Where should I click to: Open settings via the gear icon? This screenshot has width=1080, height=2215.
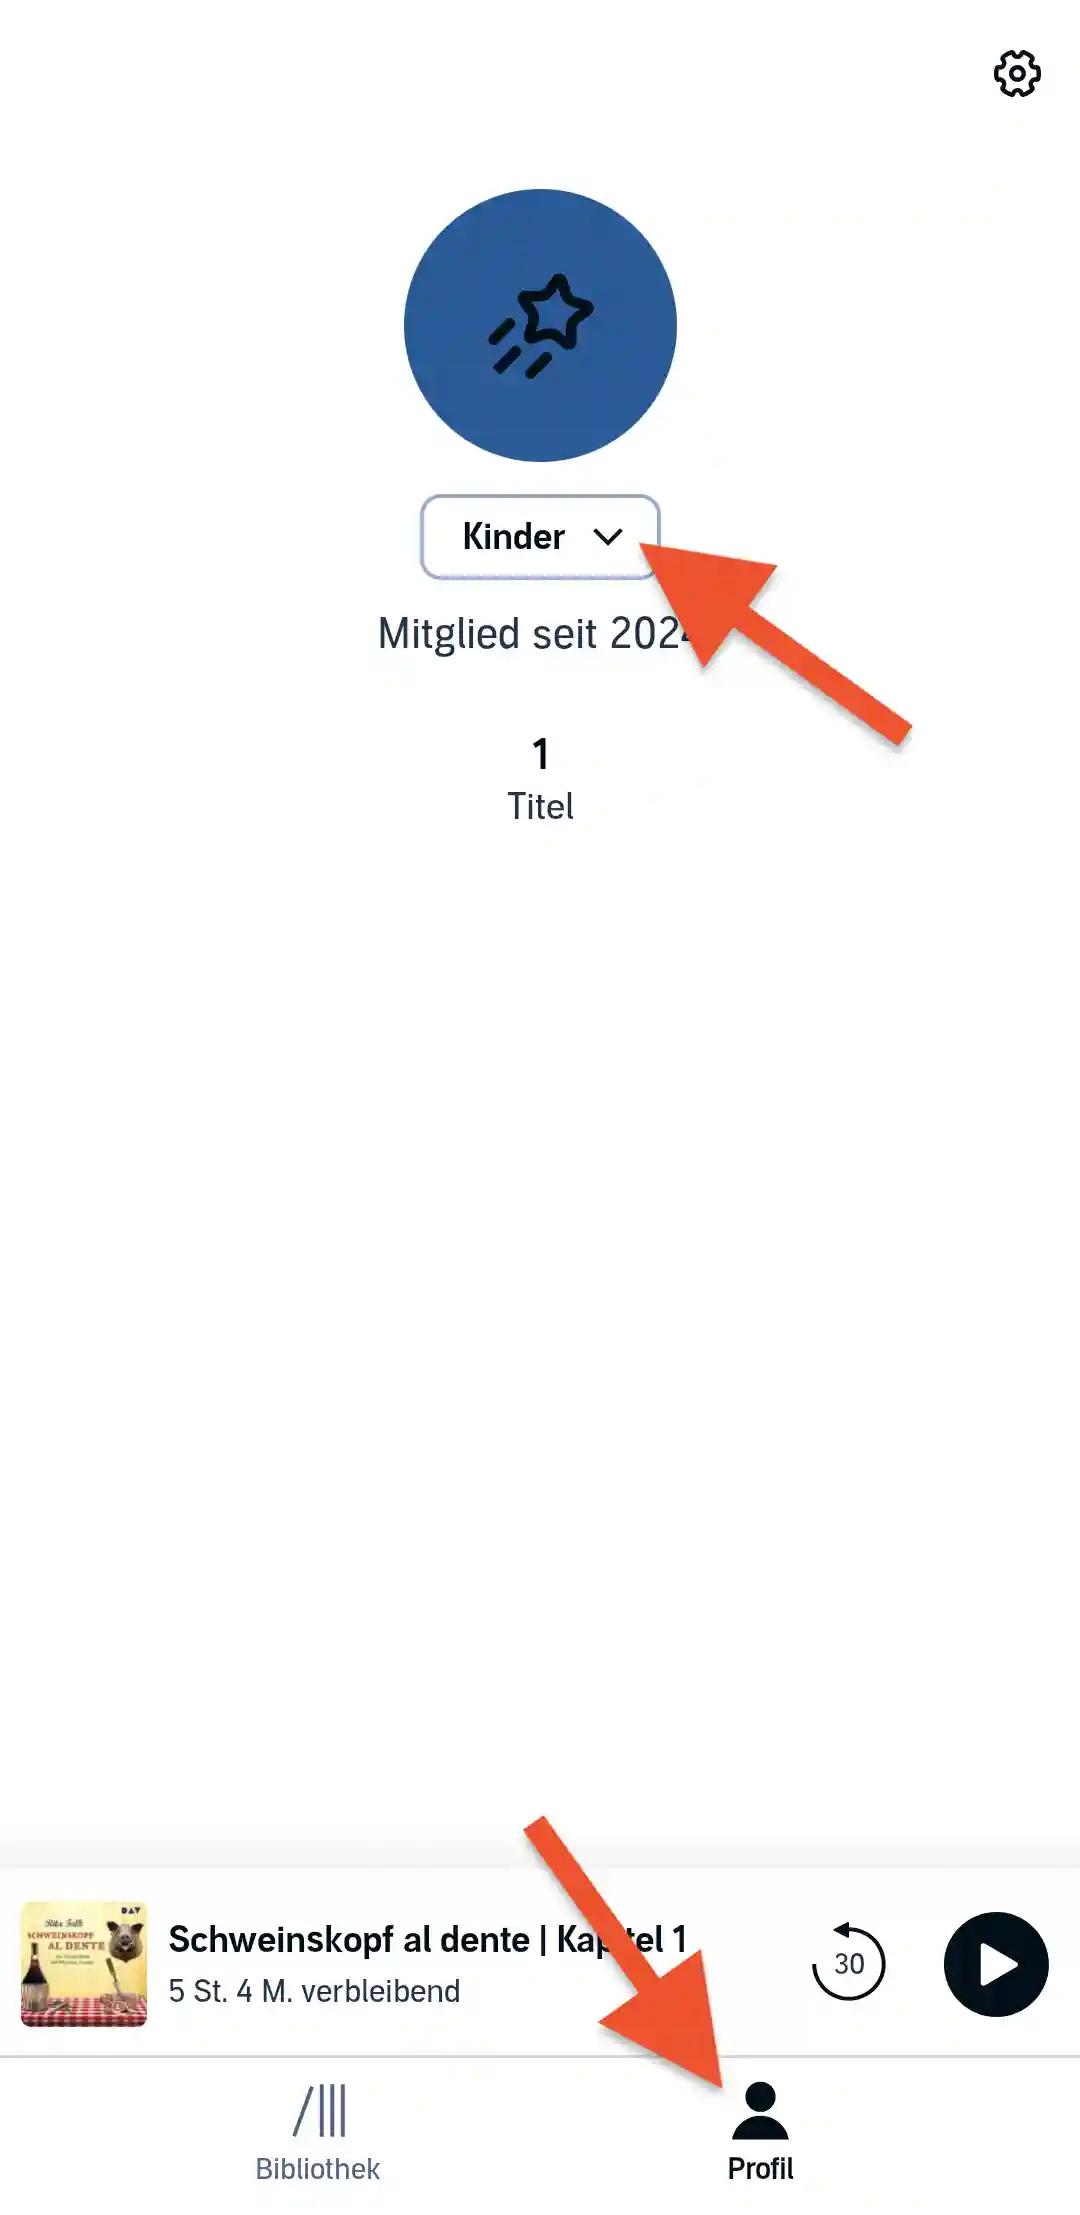pyautogui.click(x=1017, y=74)
